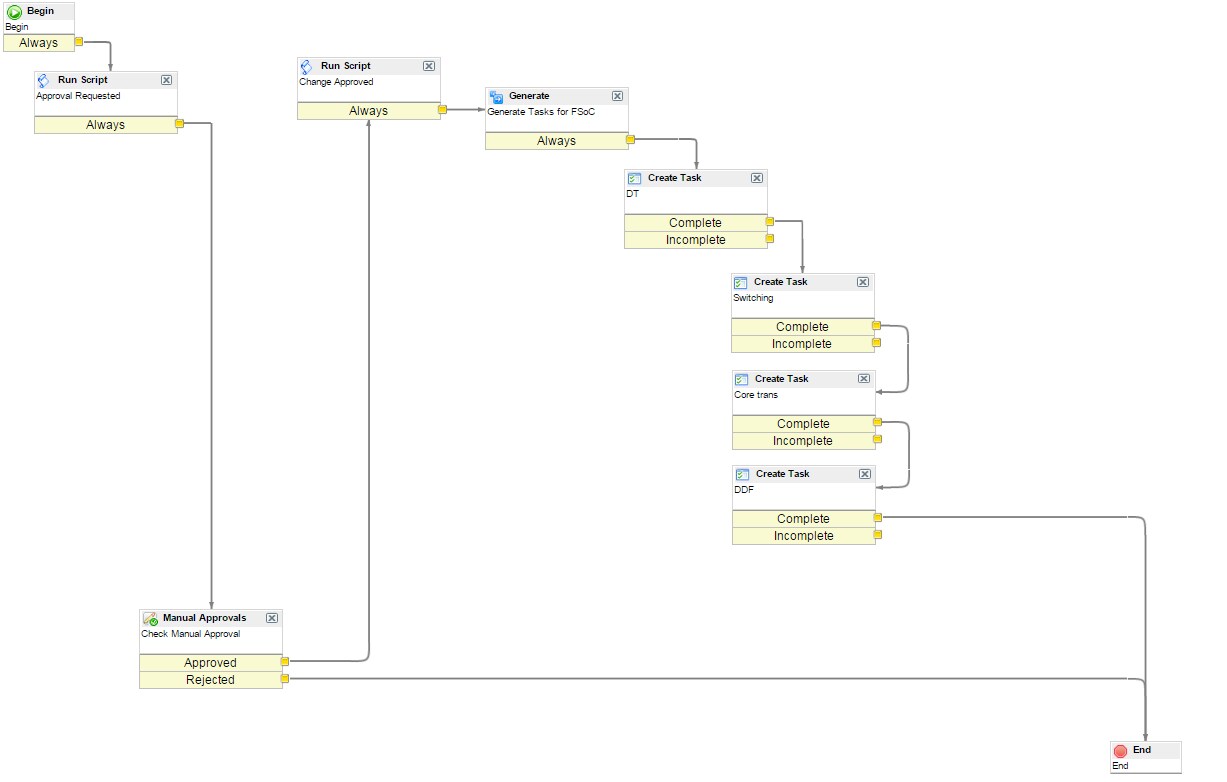Click the yellow port on Begin's Always transition
The height and width of the screenshot is (782, 1227).
[78, 42]
